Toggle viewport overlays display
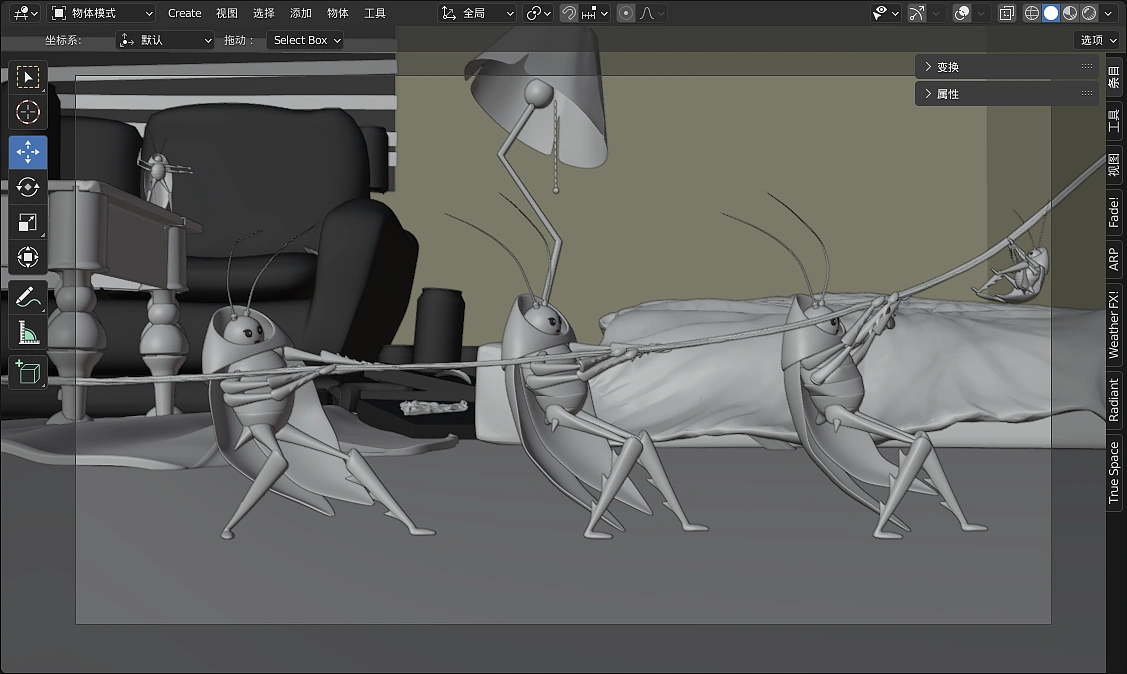The width and height of the screenshot is (1127, 674). coord(962,13)
